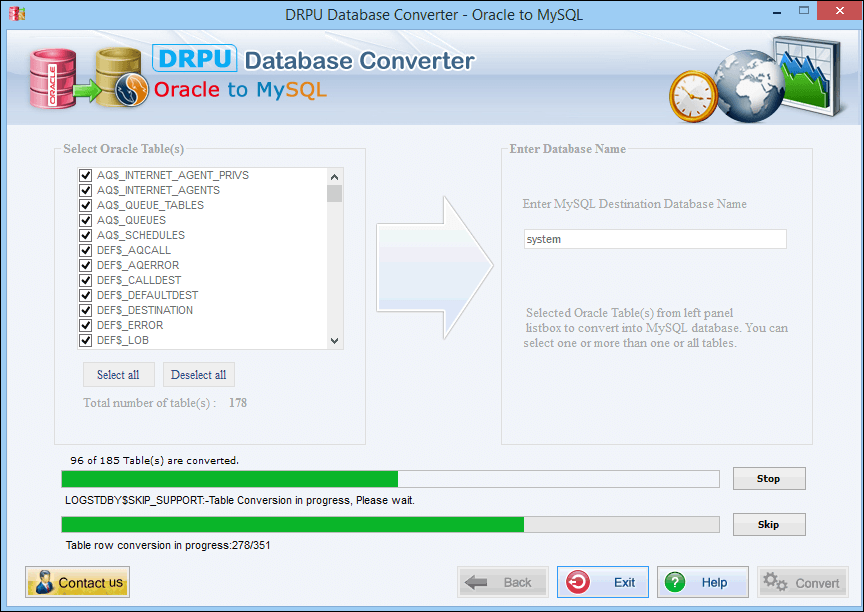The height and width of the screenshot is (612, 864).
Task: Click the total tables count 178
Action: coord(238,403)
